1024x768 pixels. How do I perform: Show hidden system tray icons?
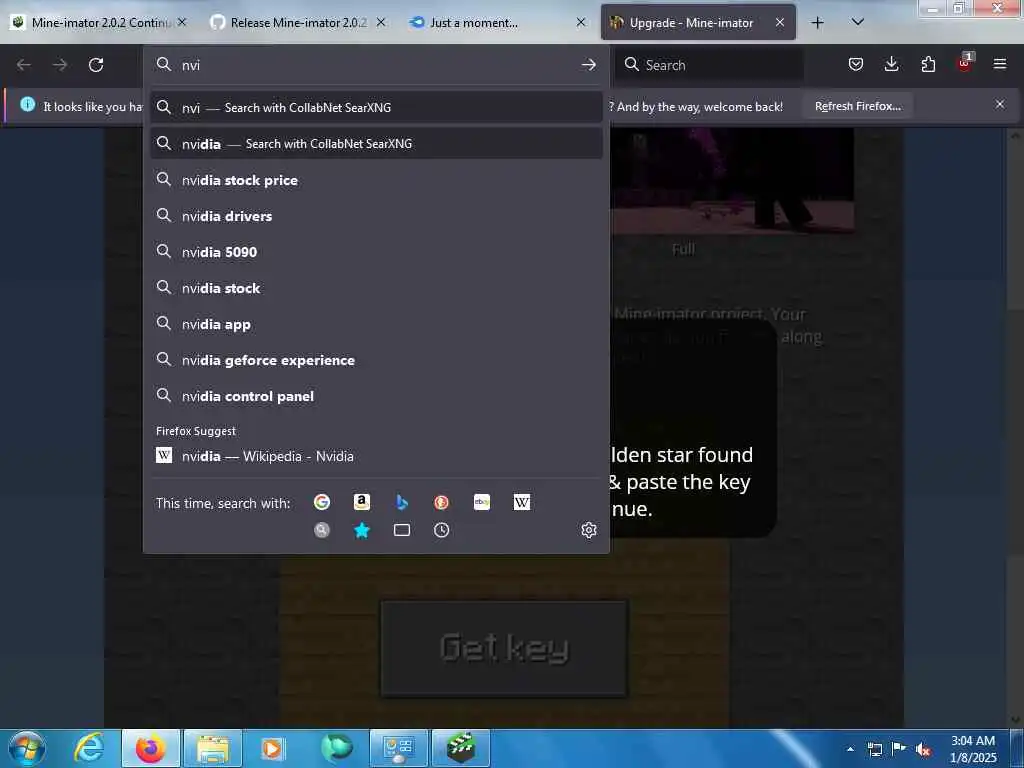850,749
